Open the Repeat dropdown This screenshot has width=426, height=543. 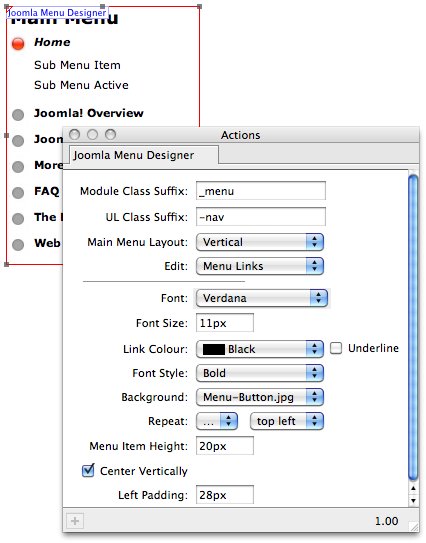tap(217, 421)
